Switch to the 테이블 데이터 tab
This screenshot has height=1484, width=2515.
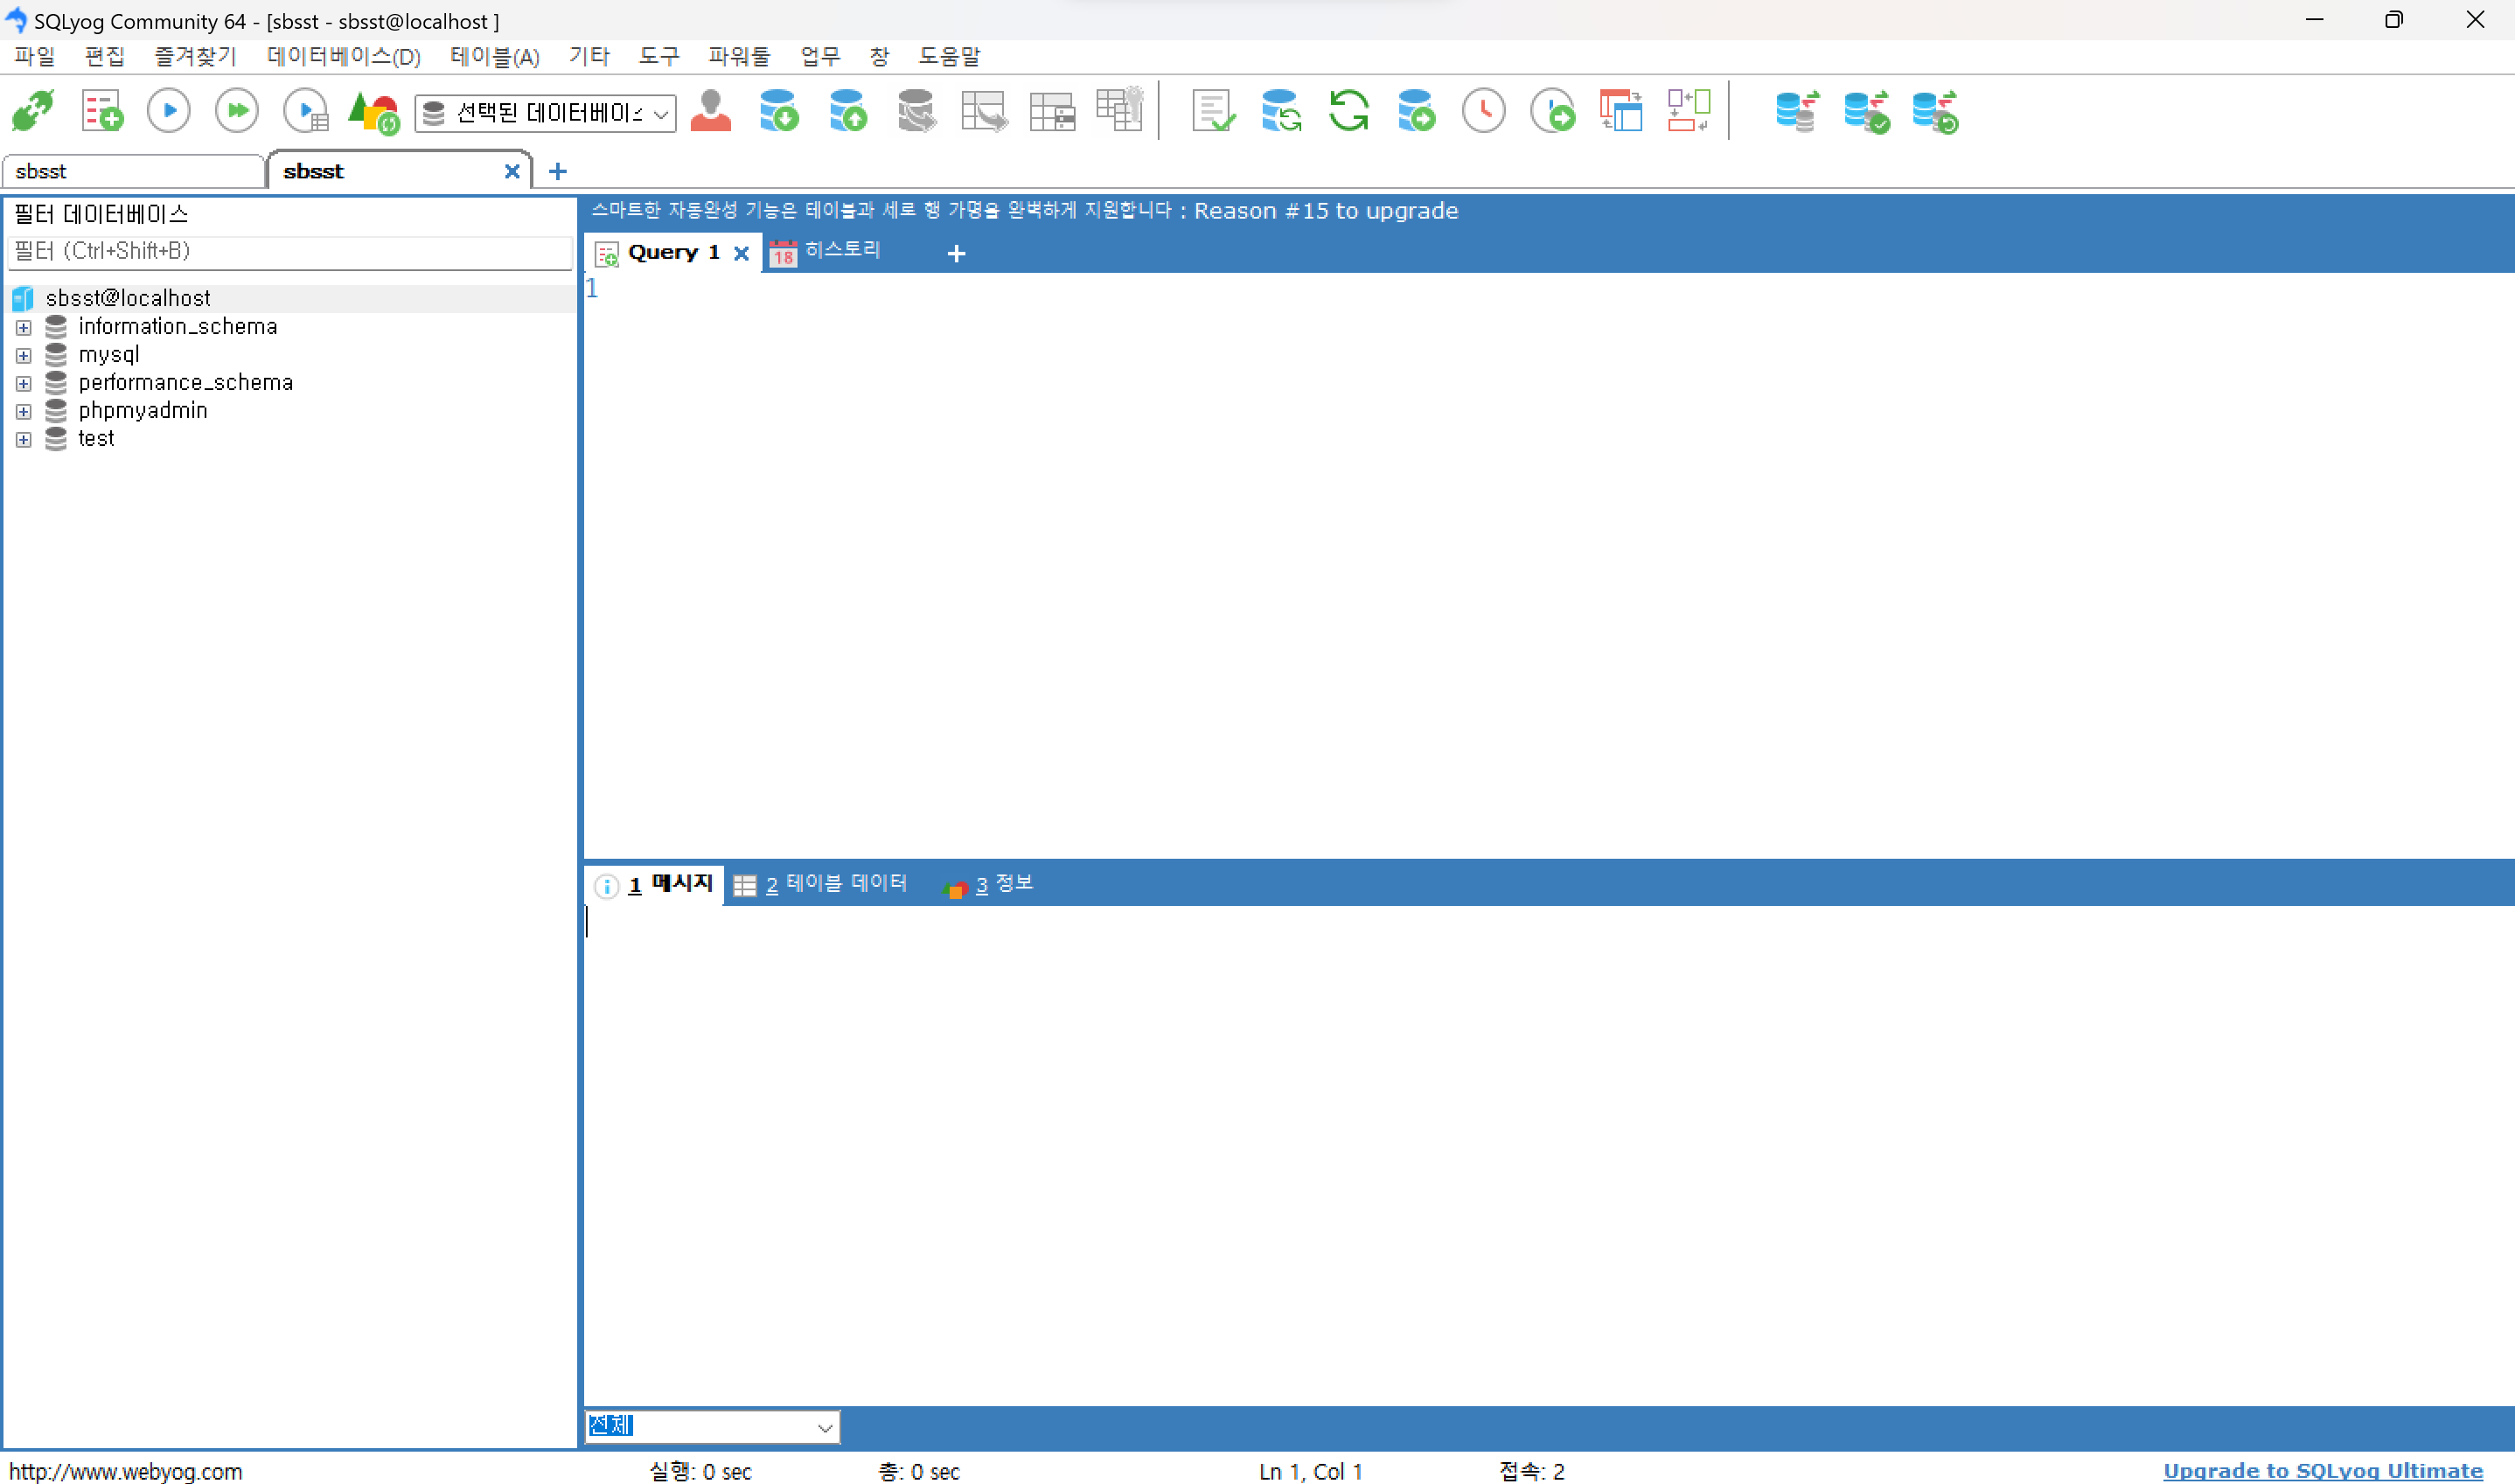point(821,884)
